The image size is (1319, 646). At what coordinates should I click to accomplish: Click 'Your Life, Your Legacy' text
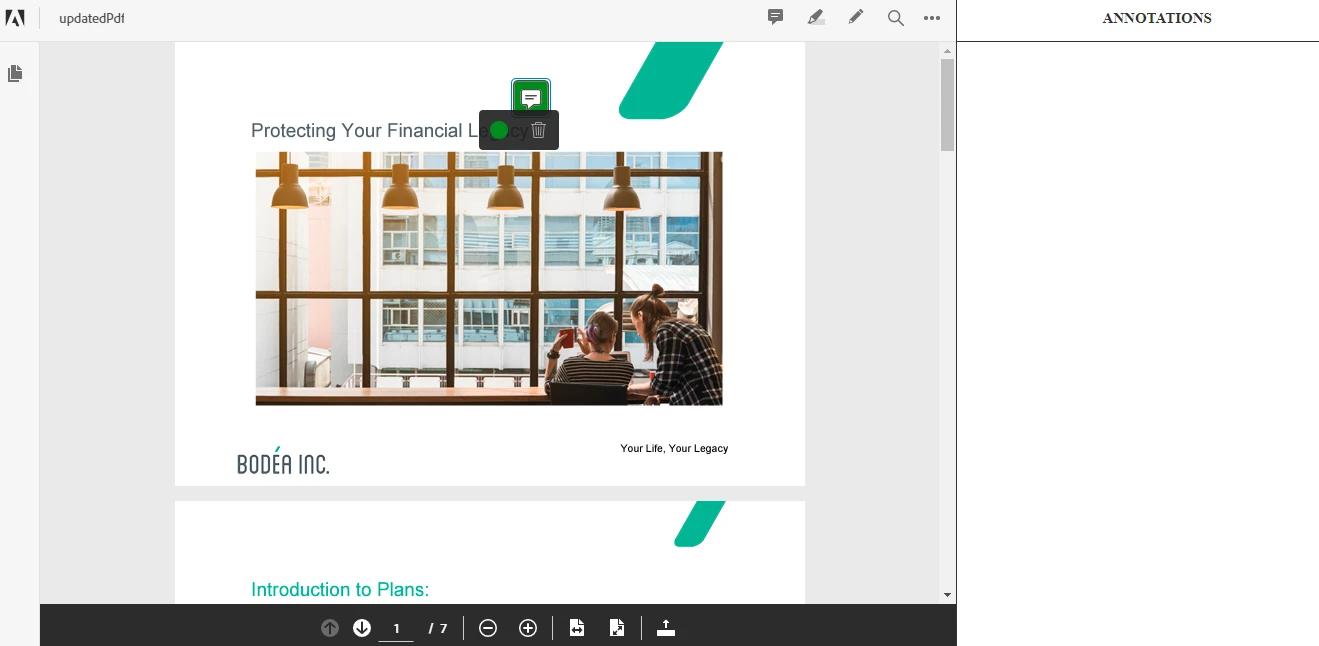click(x=674, y=448)
